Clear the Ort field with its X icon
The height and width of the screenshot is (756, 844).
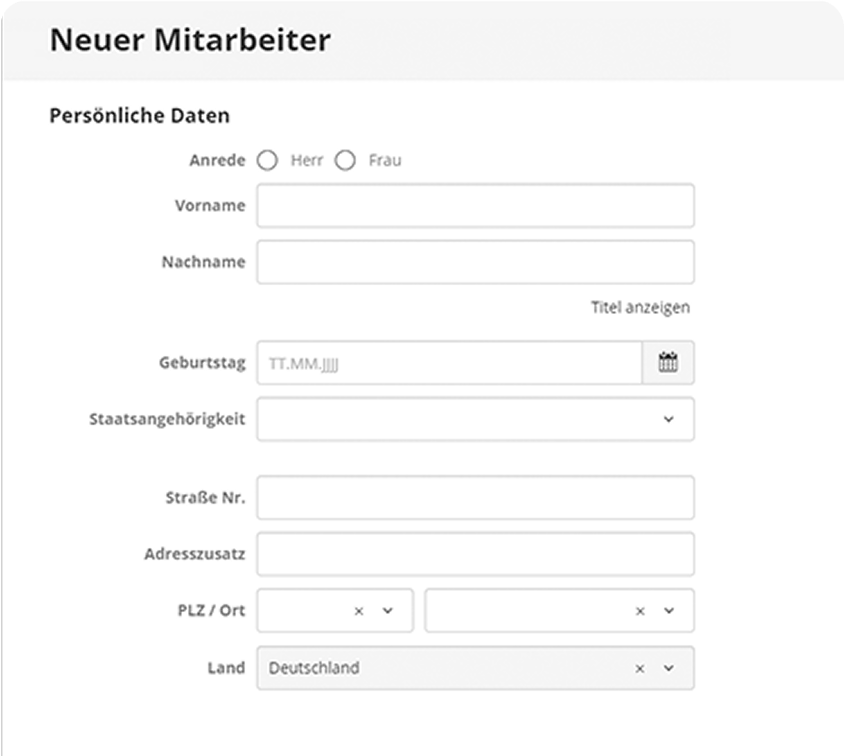(641, 611)
